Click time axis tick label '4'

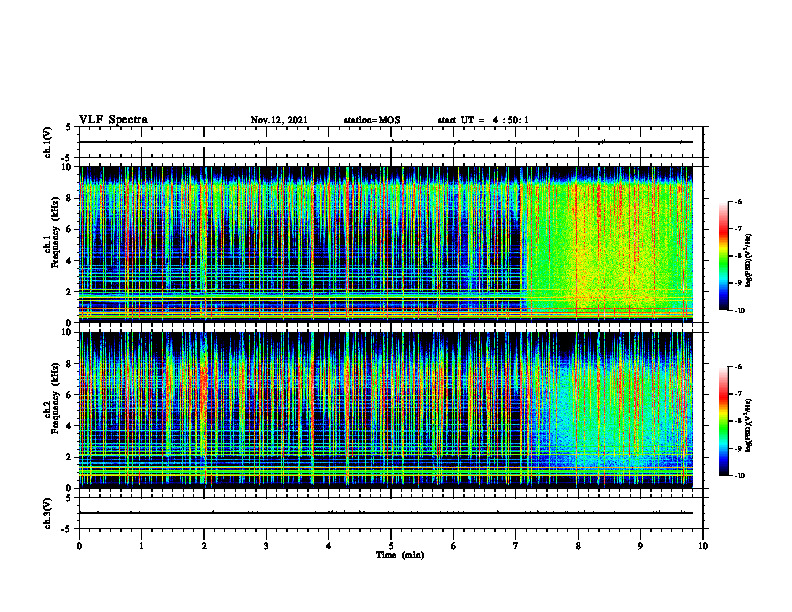329,546
